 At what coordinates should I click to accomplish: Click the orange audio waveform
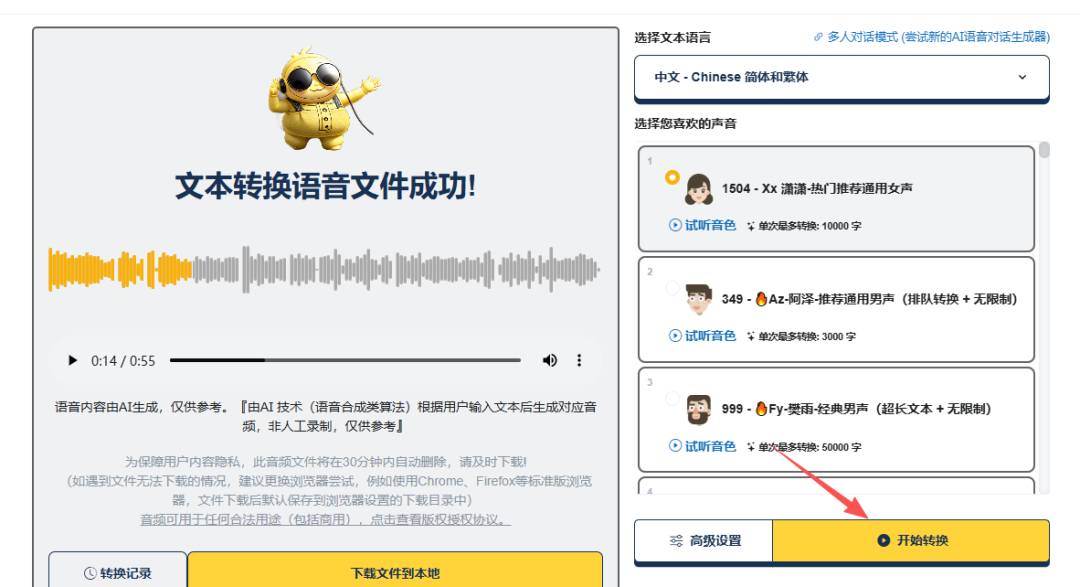[120, 269]
